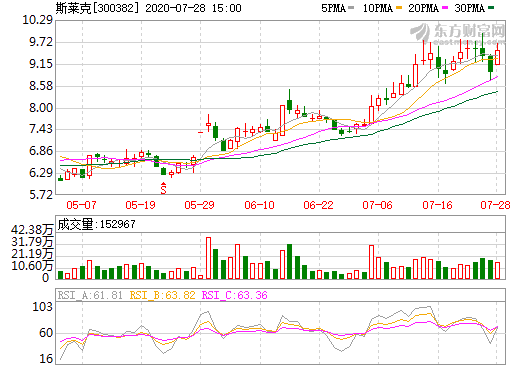Click date axis label 06-22

click(318, 205)
